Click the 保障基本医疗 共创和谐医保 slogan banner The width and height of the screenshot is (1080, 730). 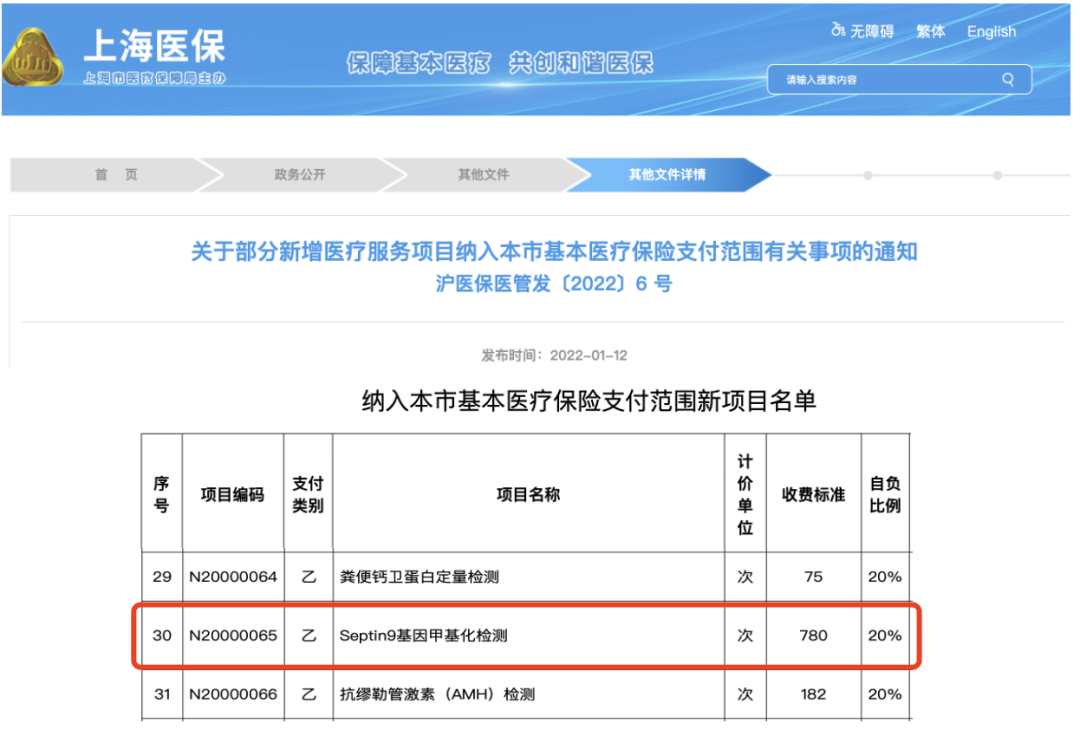click(x=500, y=63)
